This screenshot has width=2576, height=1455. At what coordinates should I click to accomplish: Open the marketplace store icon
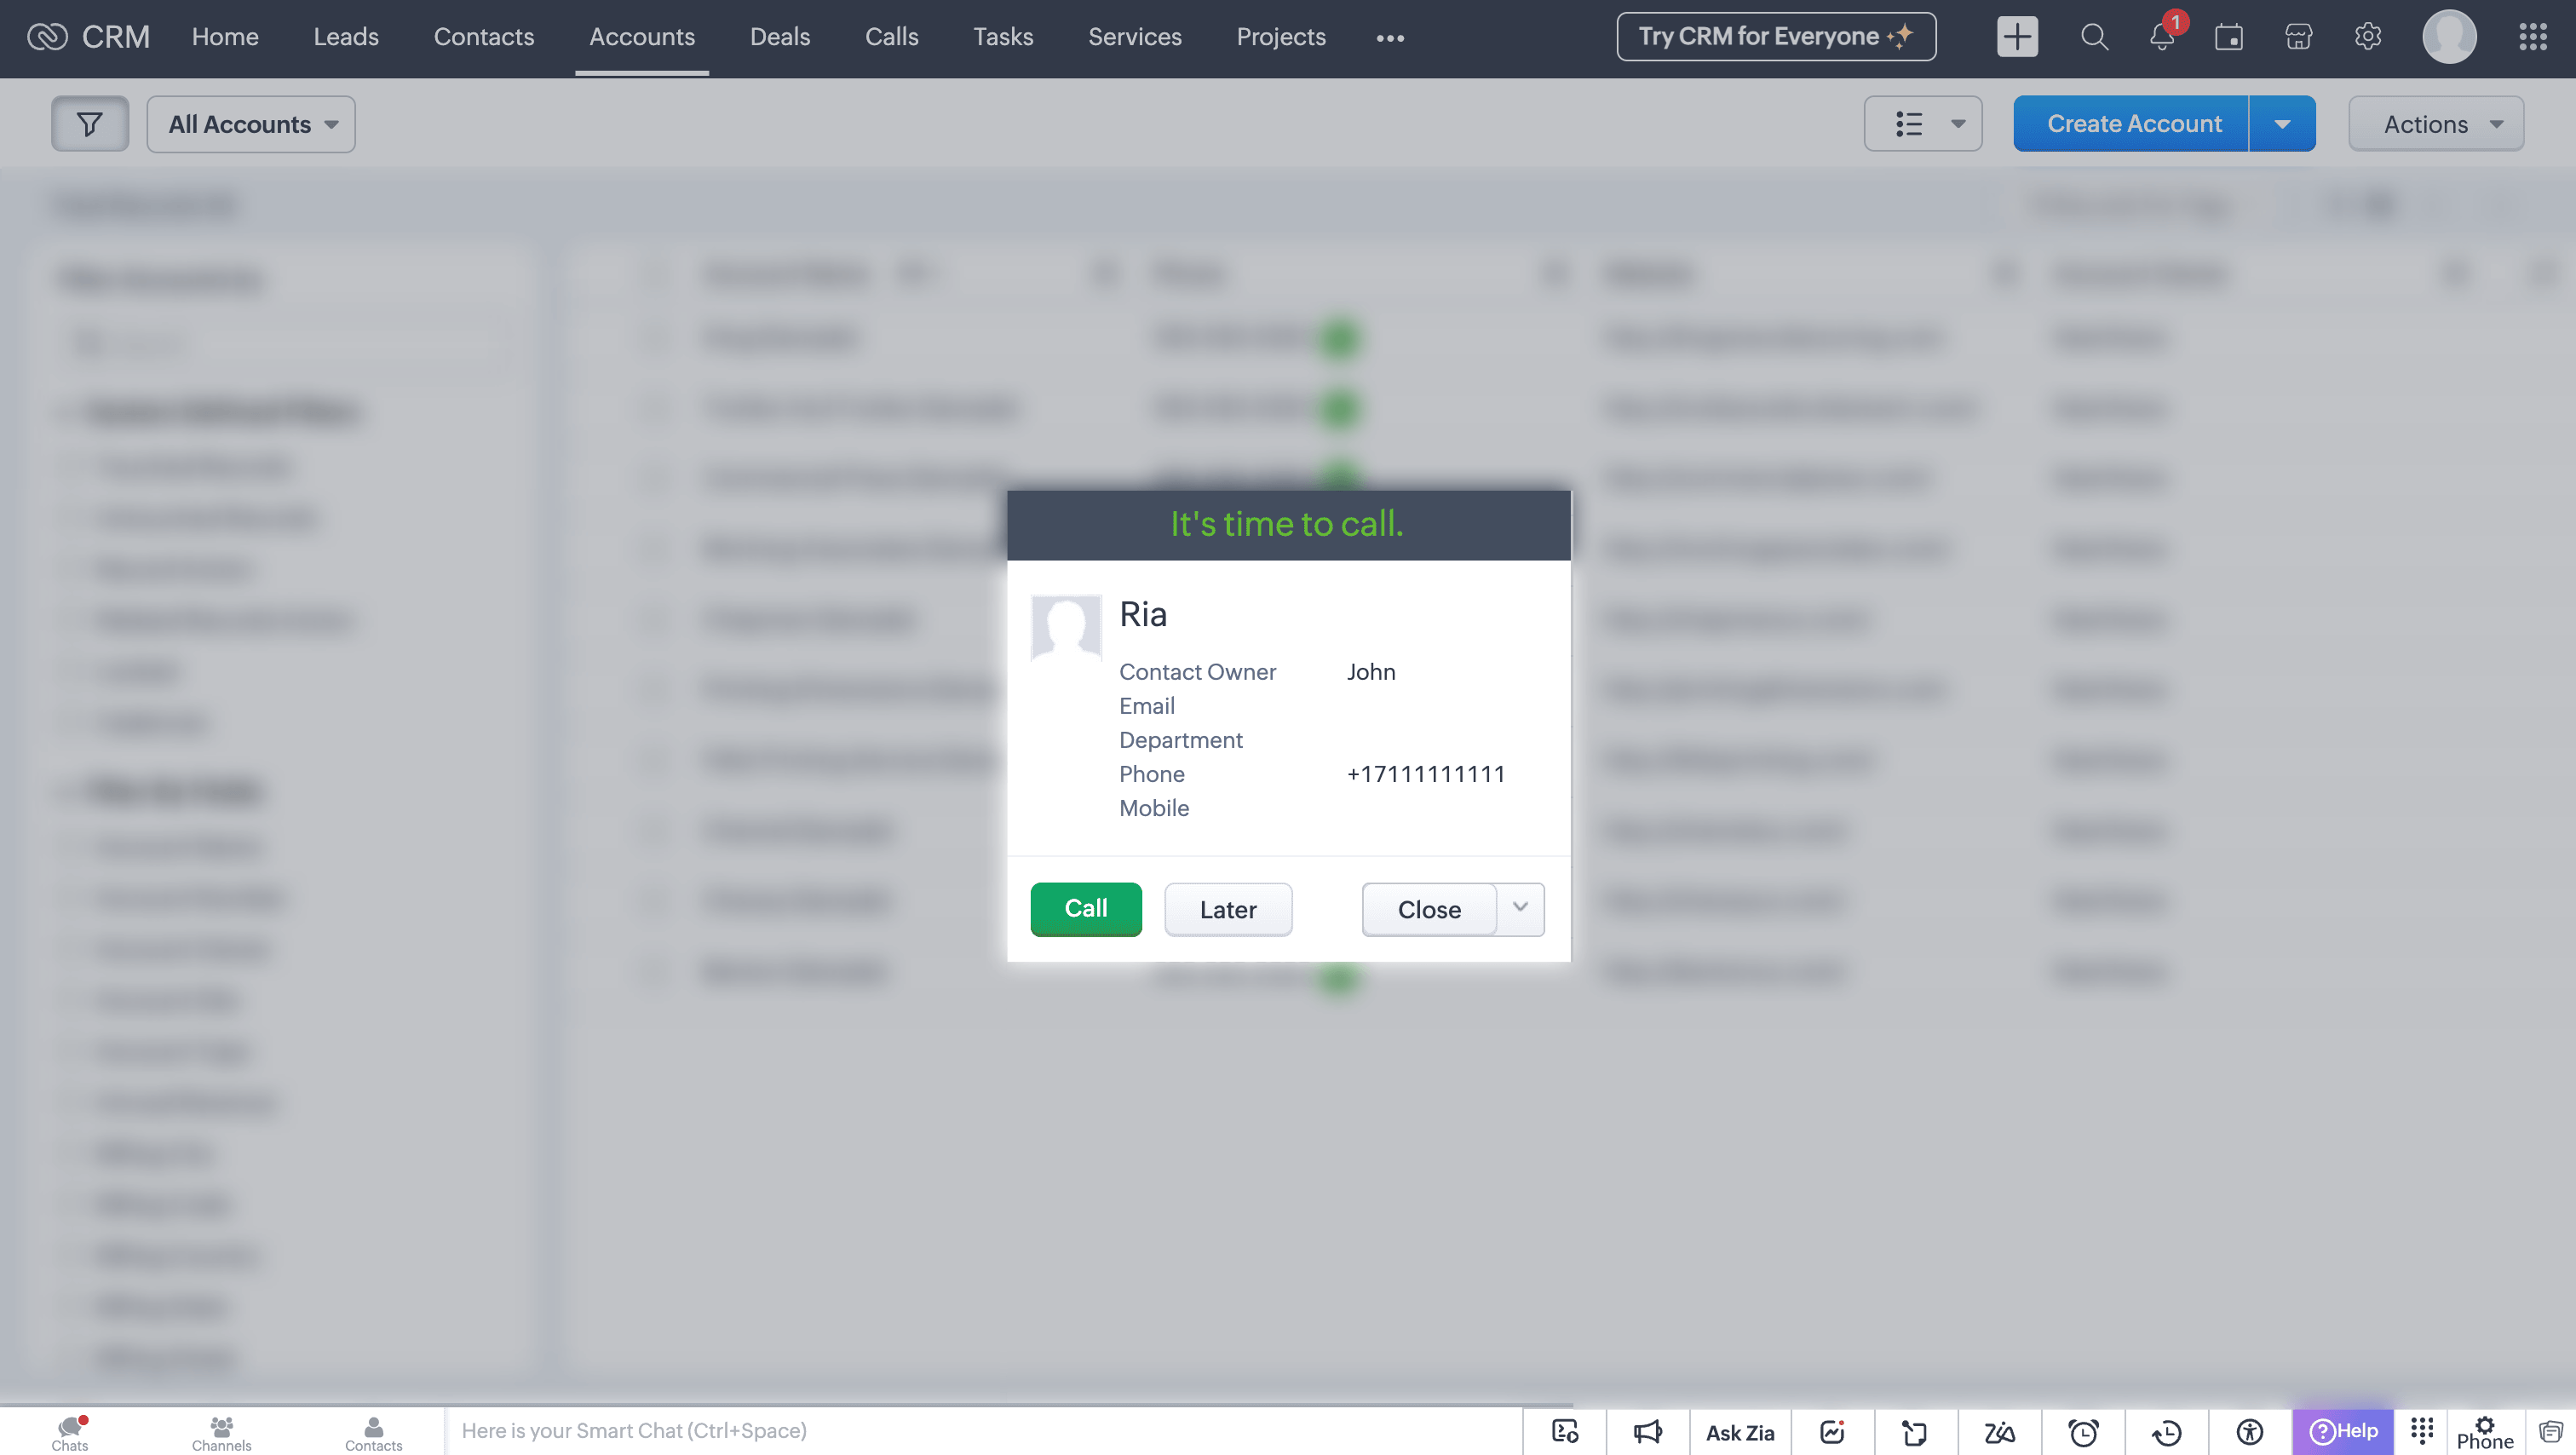tap(2298, 37)
